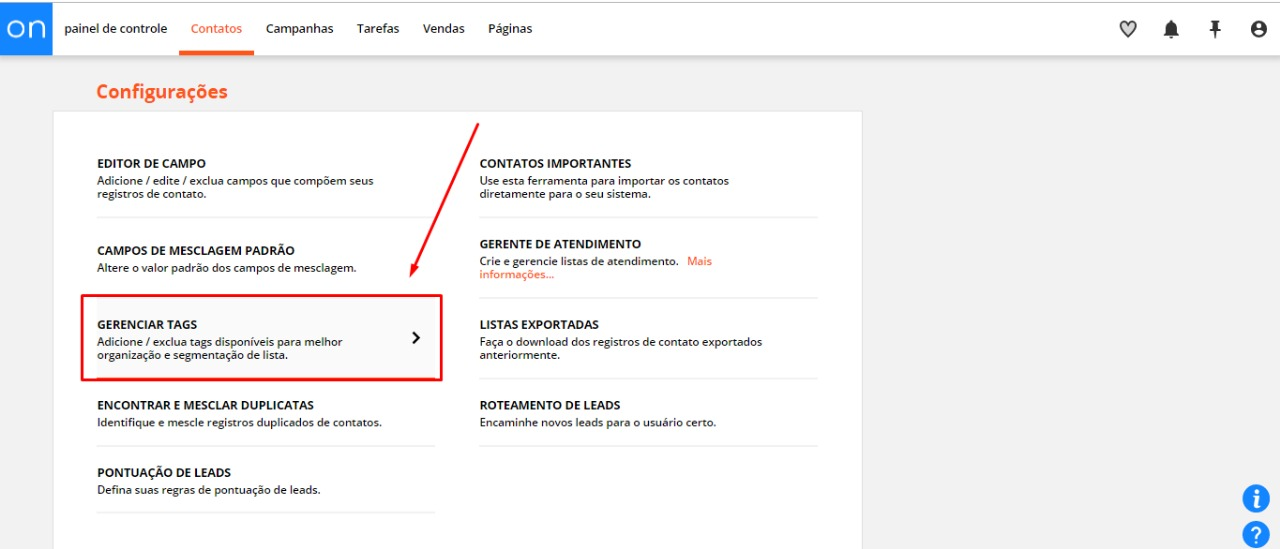Go to painel de controle
Image resolution: width=1280 pixels, height=549 pixels.
pyautogui.click(x=116, y=29)
